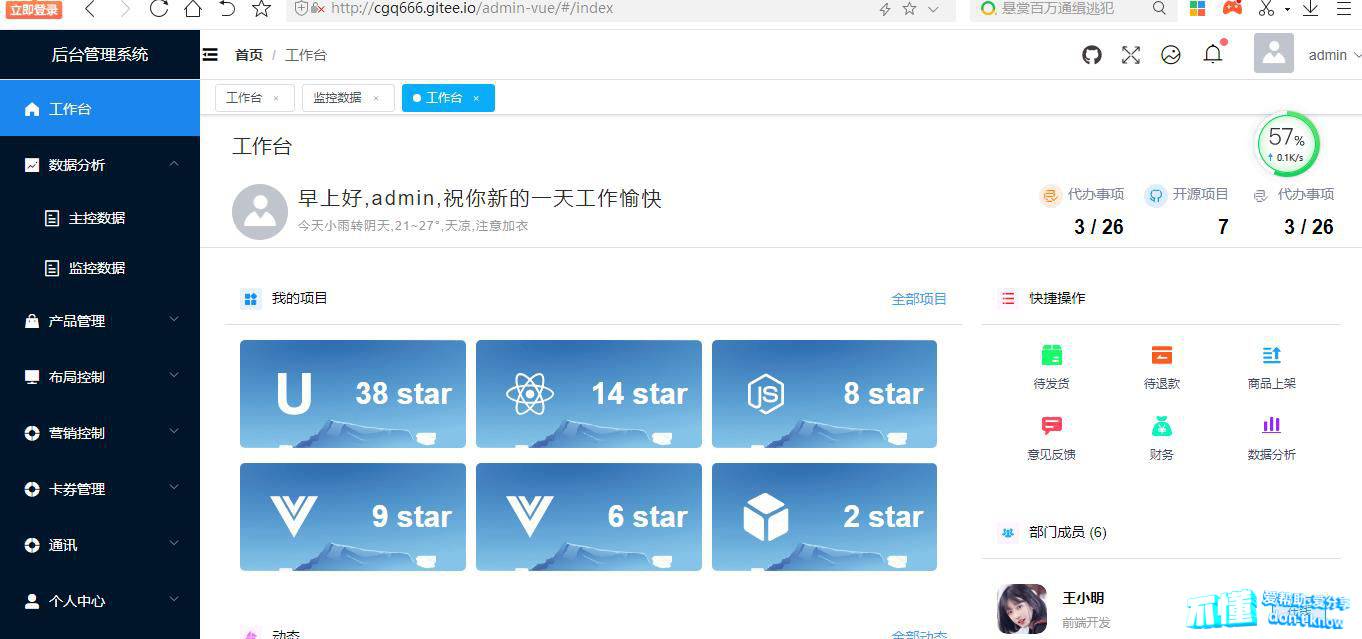Open the theme skin icon in header
Viewport: 1362px width, 639px height.
coord(1171,55)
